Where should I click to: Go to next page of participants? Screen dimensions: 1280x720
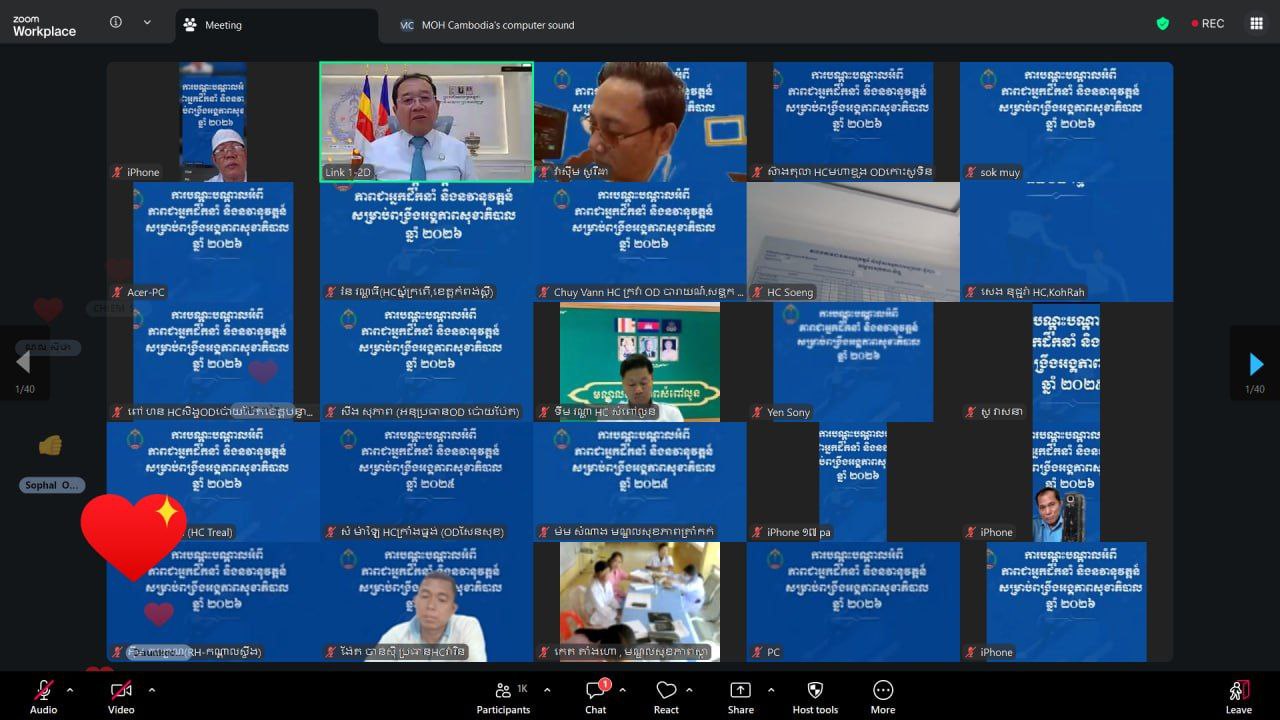(x=1256, y=365)
